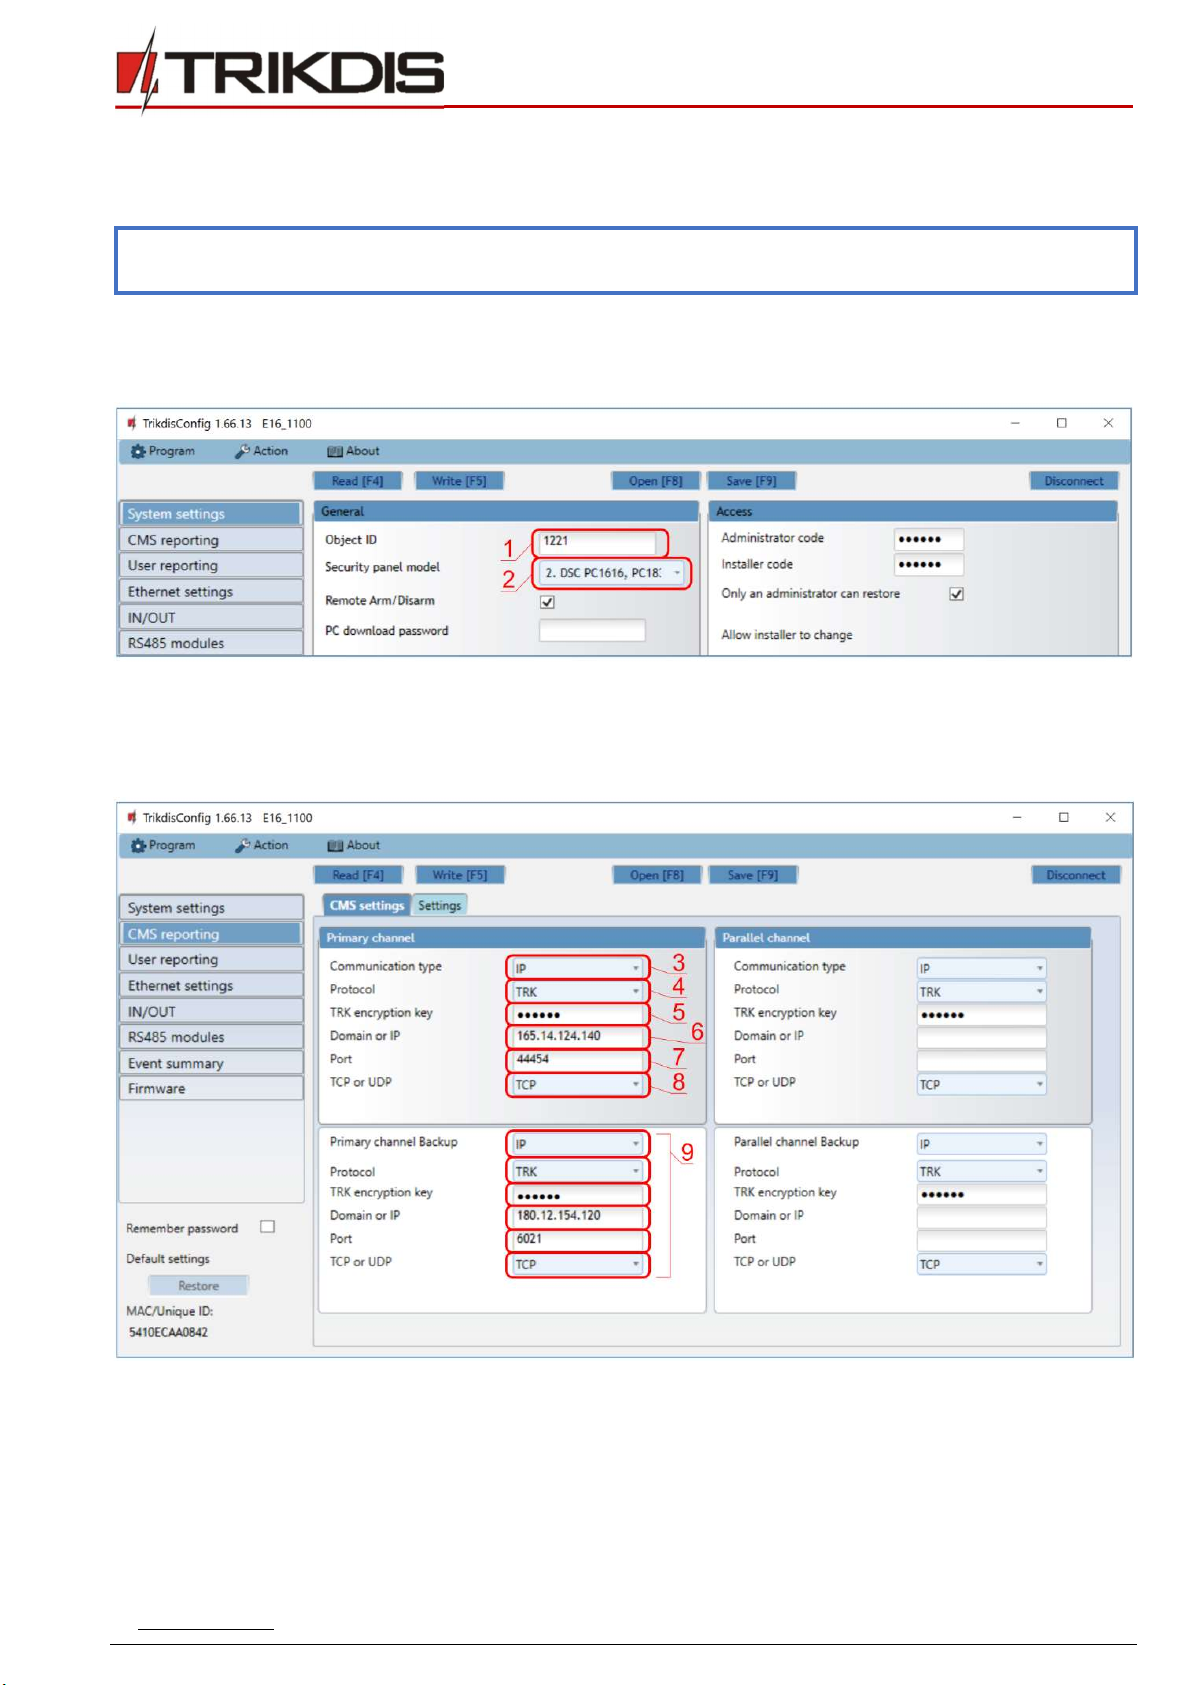Image resolution: width=1192 pixels, height=1685 pixels.
Task: Open Primary channel Communication type dropdown
Action: tap(577, 968)
